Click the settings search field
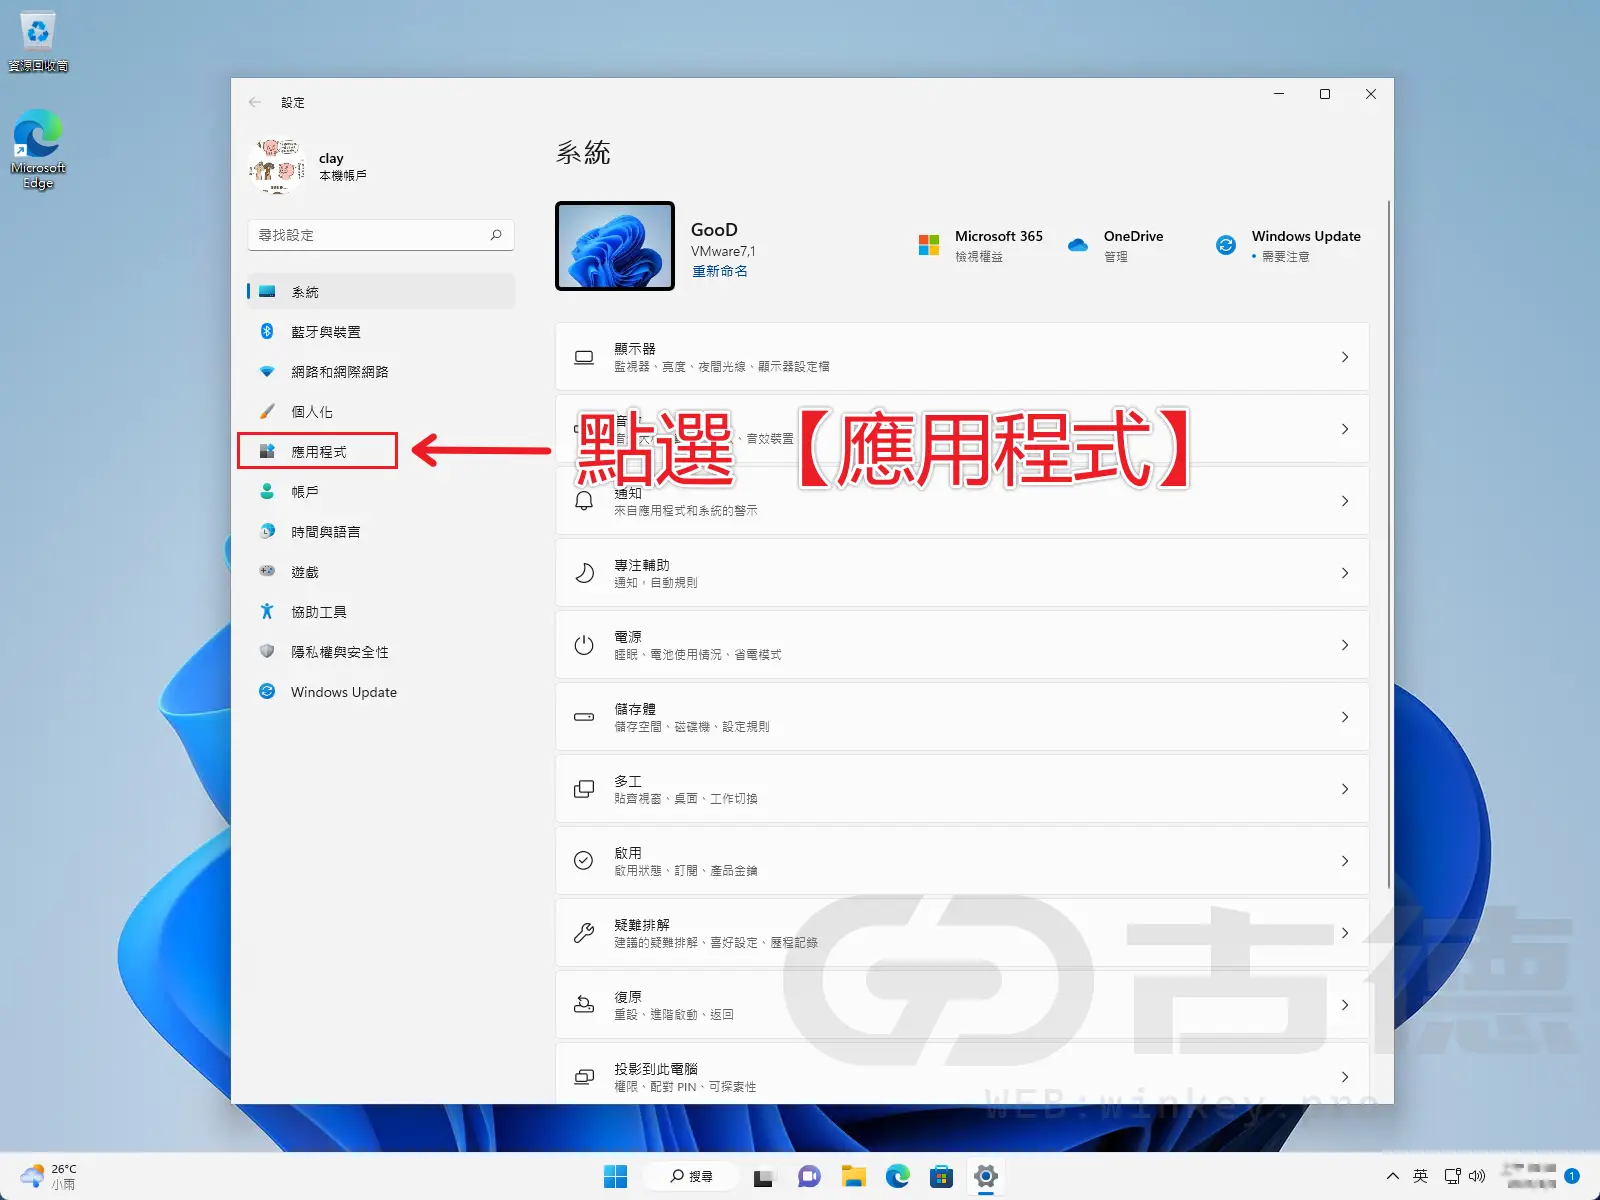 (380, 234)
